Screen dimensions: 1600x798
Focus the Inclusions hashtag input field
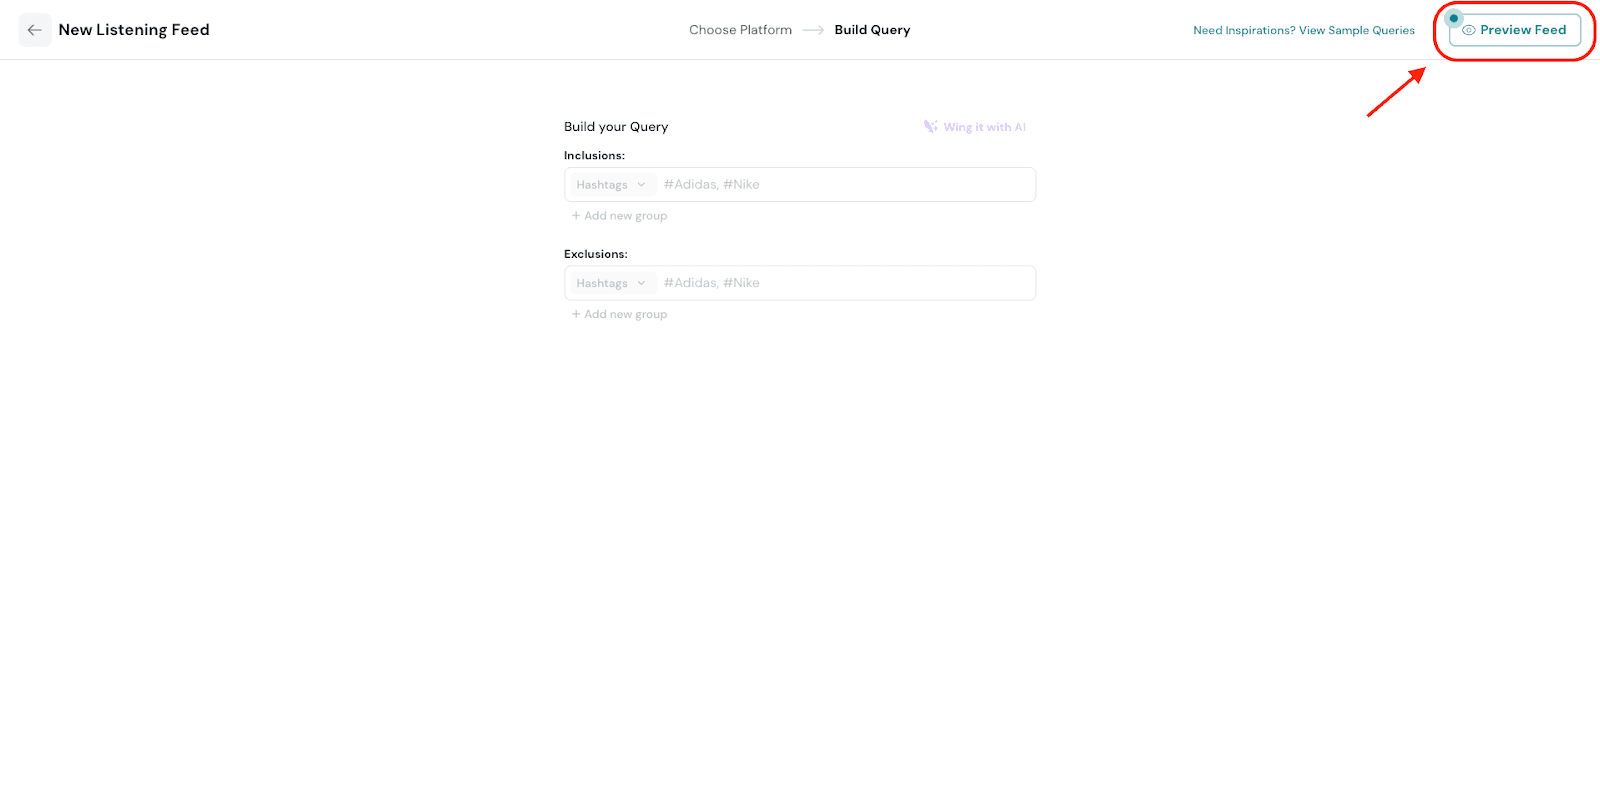[845, 185]
